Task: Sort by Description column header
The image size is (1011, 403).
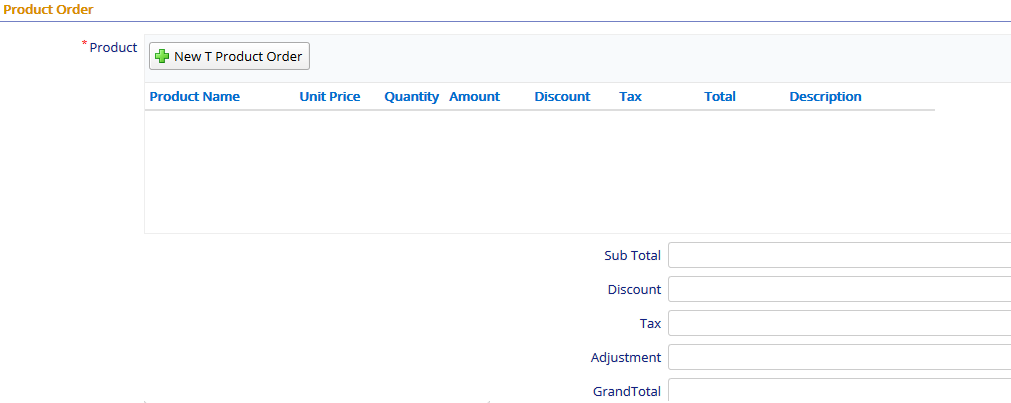Action: coord(825,97)
